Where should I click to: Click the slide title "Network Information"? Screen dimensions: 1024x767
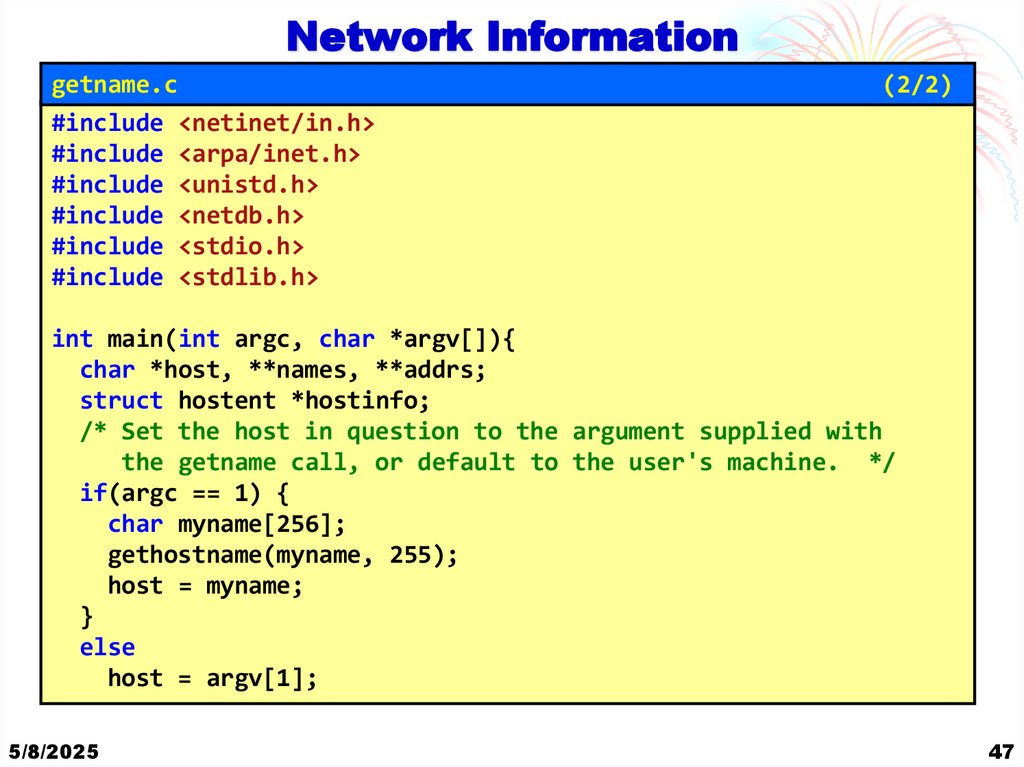(x=512, y=36)
